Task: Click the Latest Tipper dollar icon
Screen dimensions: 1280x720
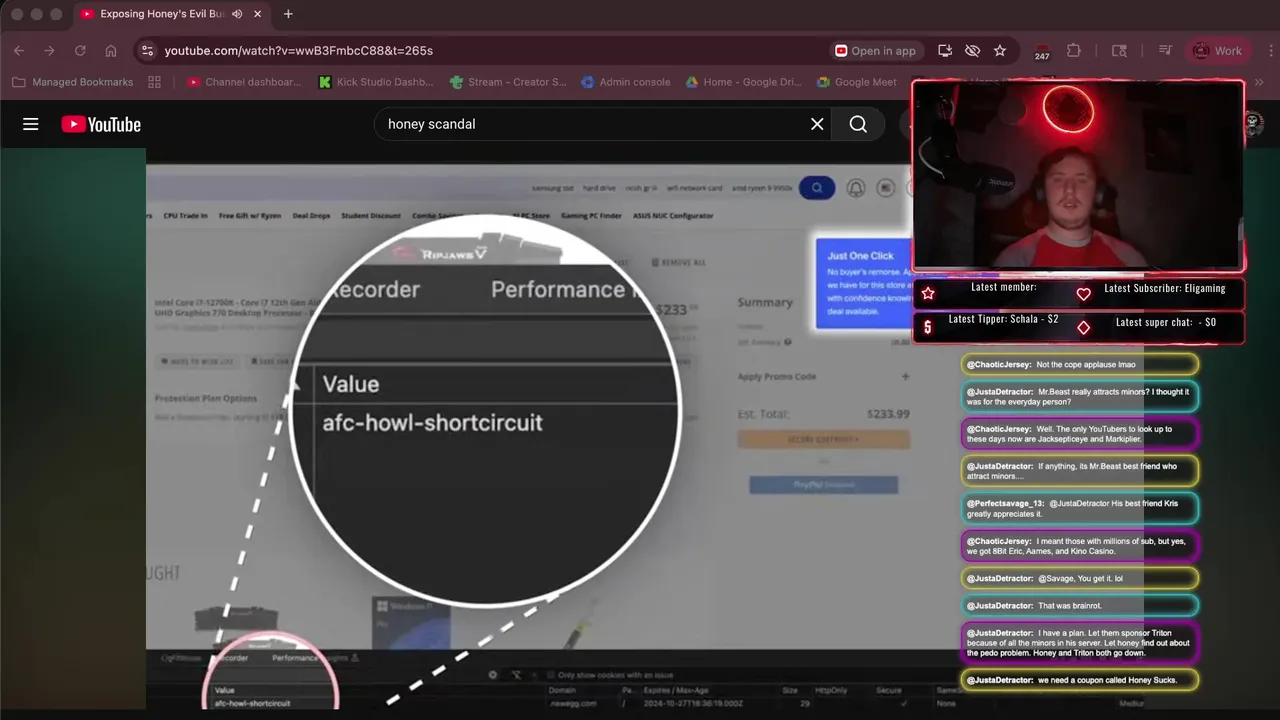Action: tap(927, 327)
